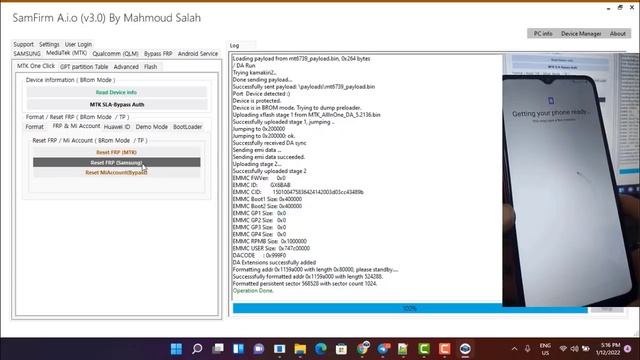Open the Wi-Fi network tray icon
The height and width of the screenshot is (360, 640).
tap(563, 349)
